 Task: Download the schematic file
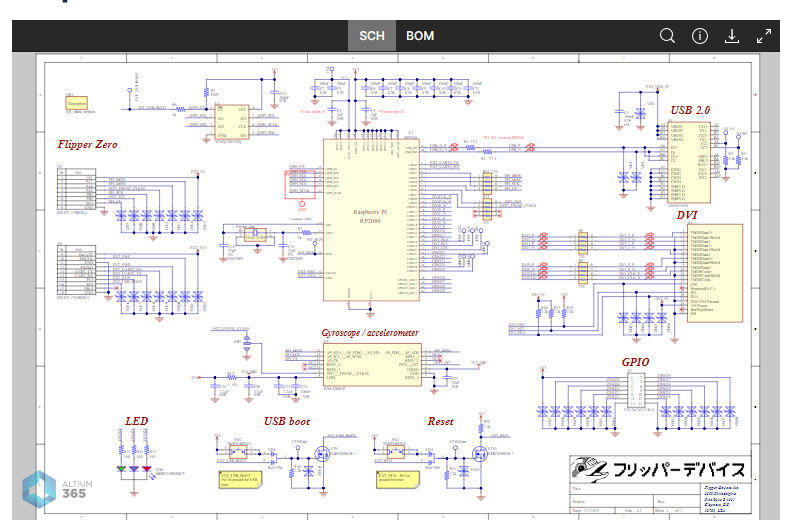(x=732, y=36)
